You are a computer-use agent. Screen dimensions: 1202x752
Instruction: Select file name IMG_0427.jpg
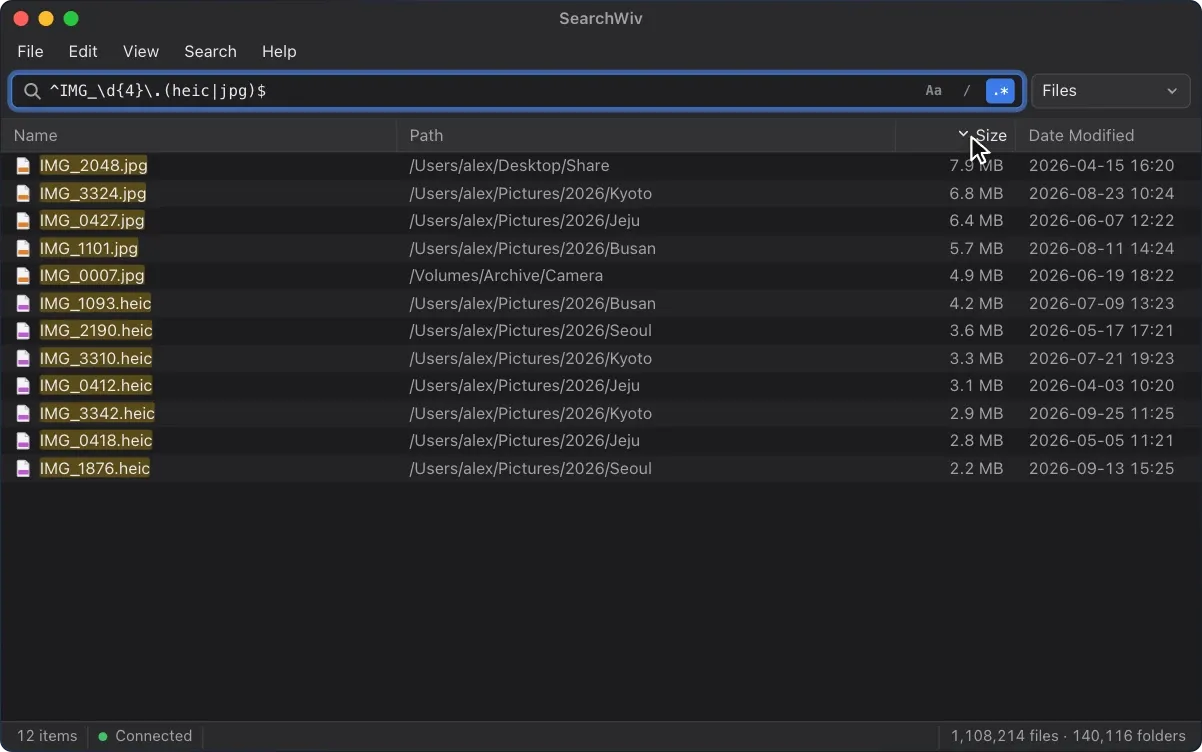coord(92,221)
